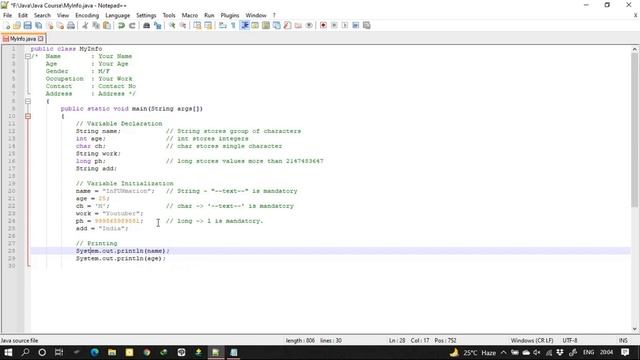The width and height of the screenshot is (640, 360).
Task: Toggle INS insert mode in status bar
Action: [x=623, y=340]
